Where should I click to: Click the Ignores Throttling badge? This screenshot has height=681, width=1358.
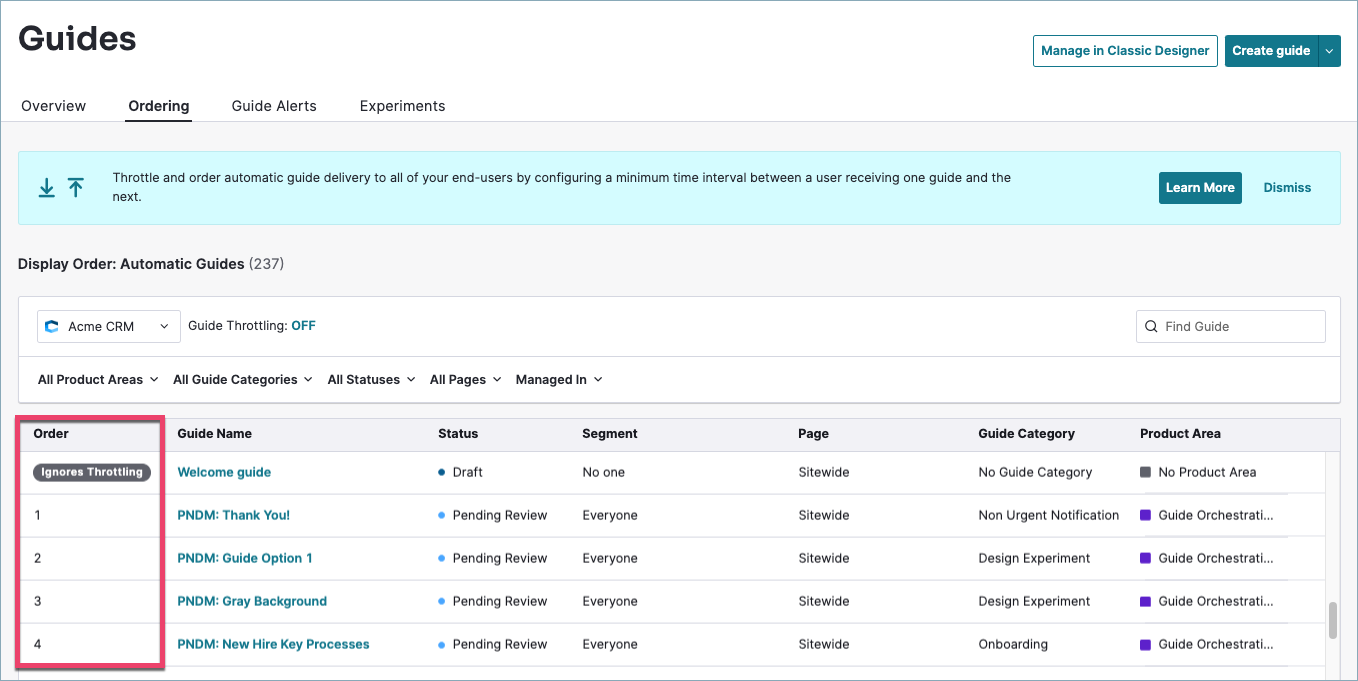click(x=92, y=472)
